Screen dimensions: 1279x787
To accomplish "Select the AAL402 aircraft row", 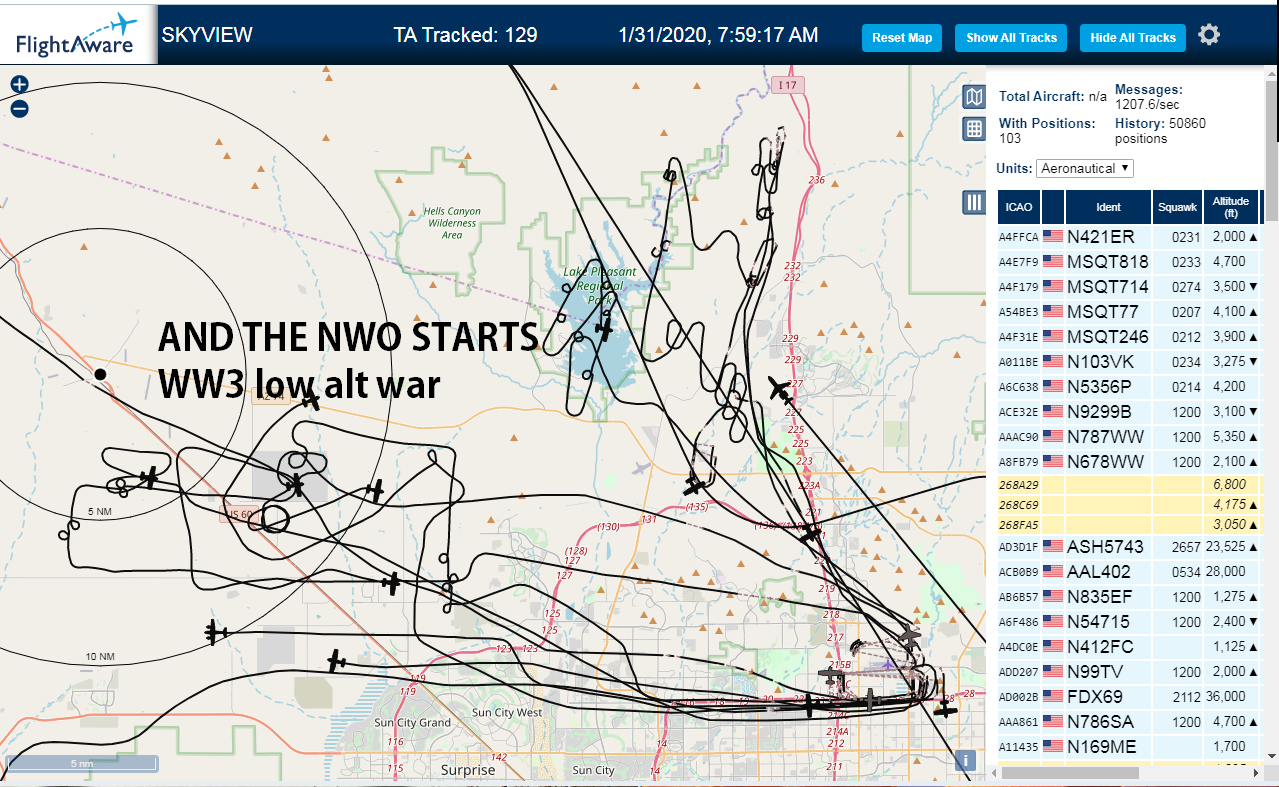I will click(x=1129, y=572).
